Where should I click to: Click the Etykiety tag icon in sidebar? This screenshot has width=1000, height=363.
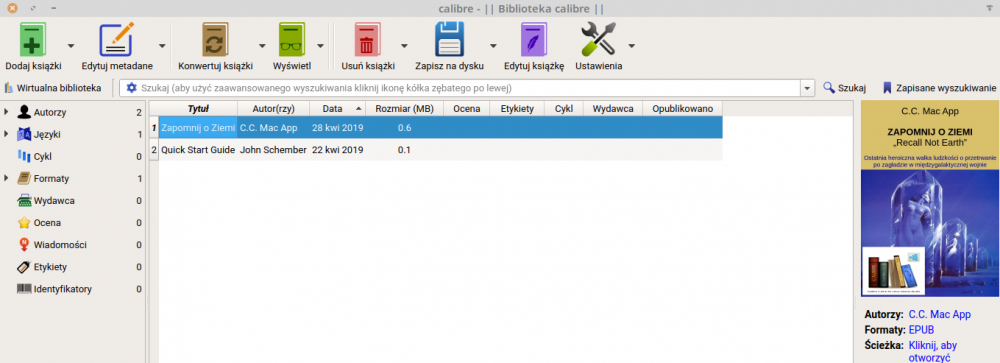click(x=24, y=267)
